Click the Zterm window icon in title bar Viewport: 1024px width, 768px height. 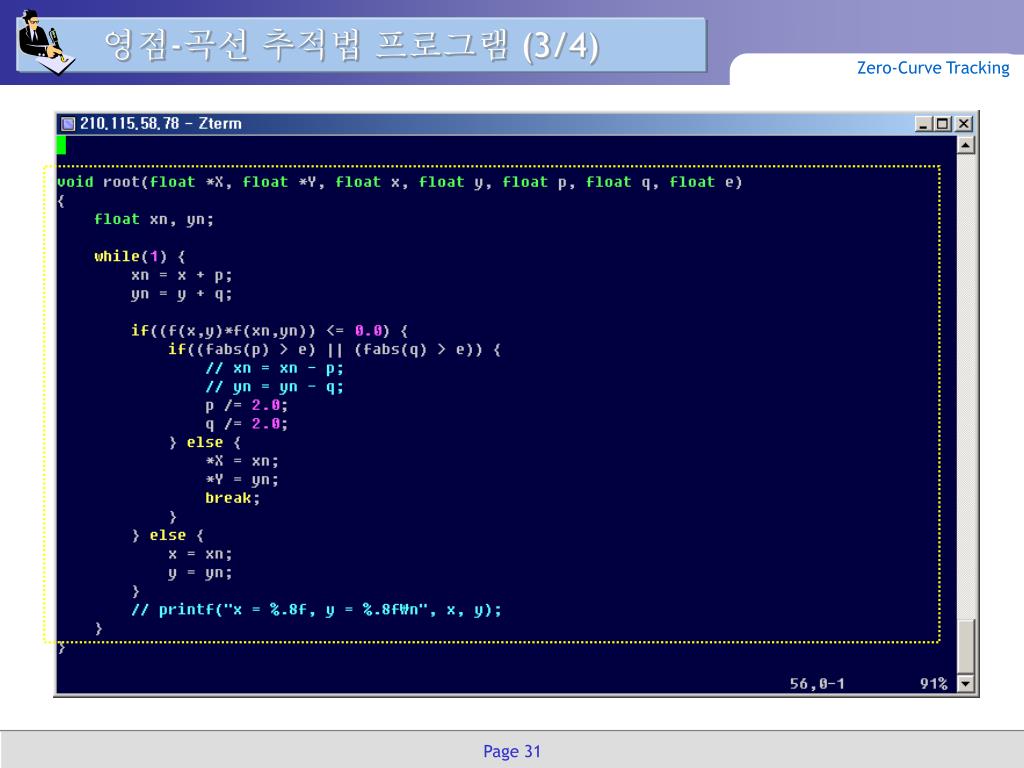click(68, 124)
